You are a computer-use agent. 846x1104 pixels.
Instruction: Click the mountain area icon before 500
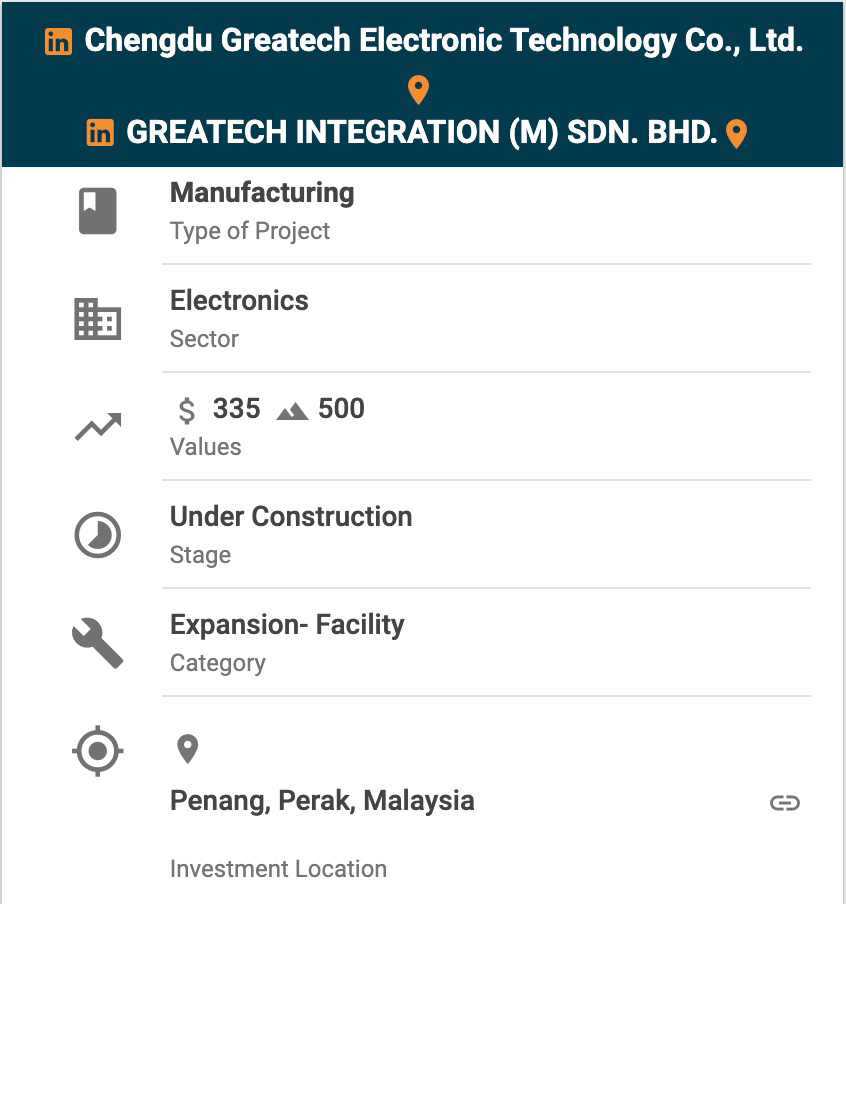[x=292, y=410]
